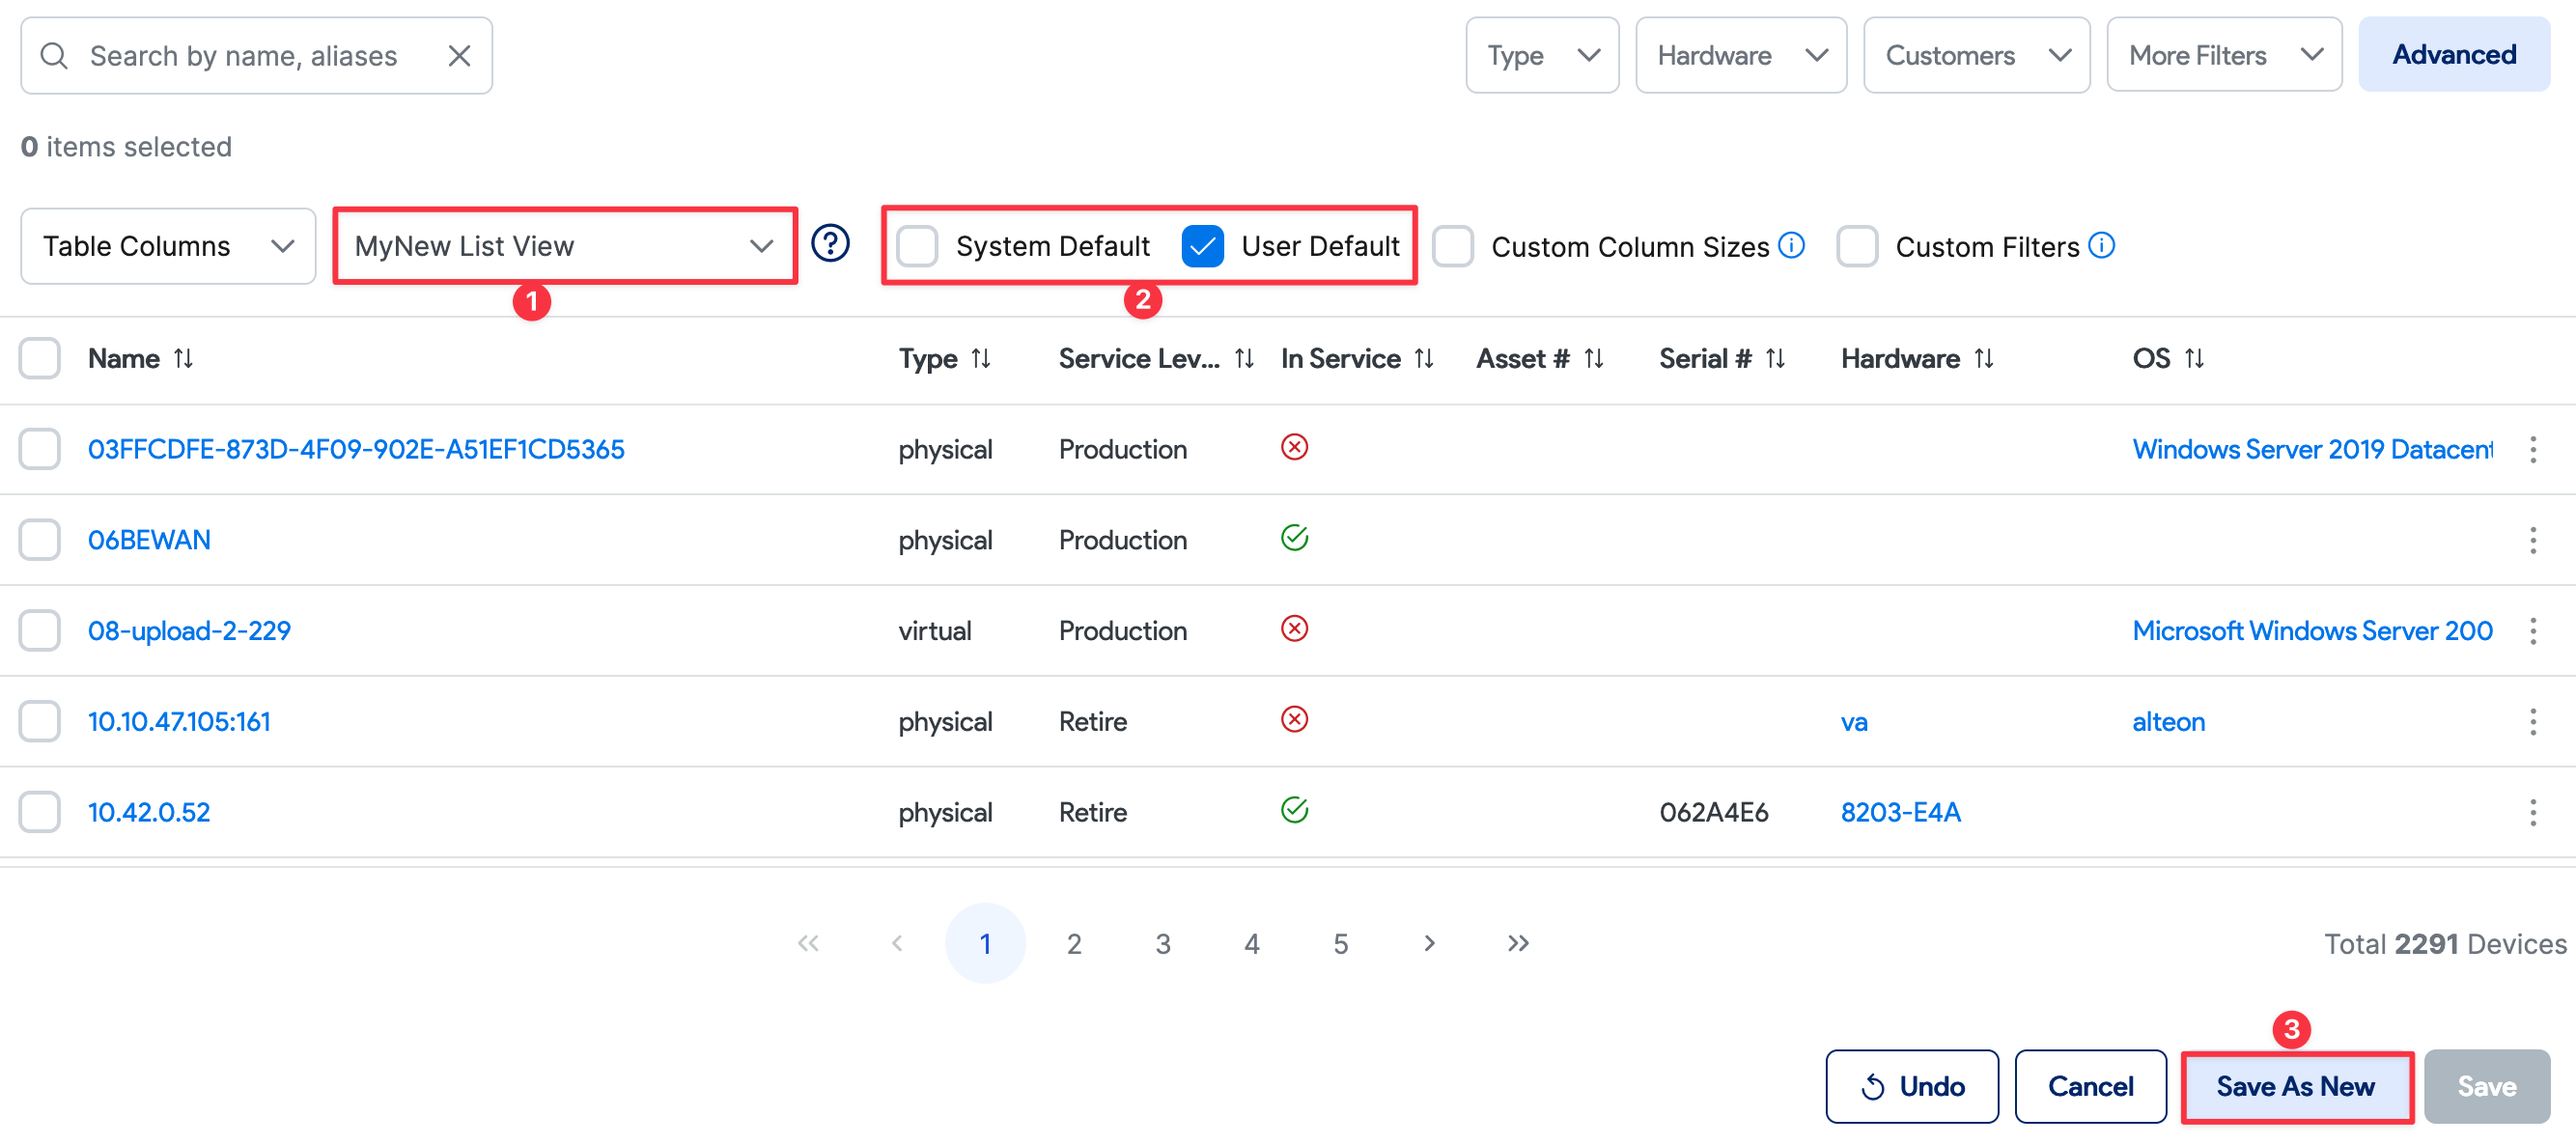Click the last-page double-arrow in pagination

tap(1517, 942)
